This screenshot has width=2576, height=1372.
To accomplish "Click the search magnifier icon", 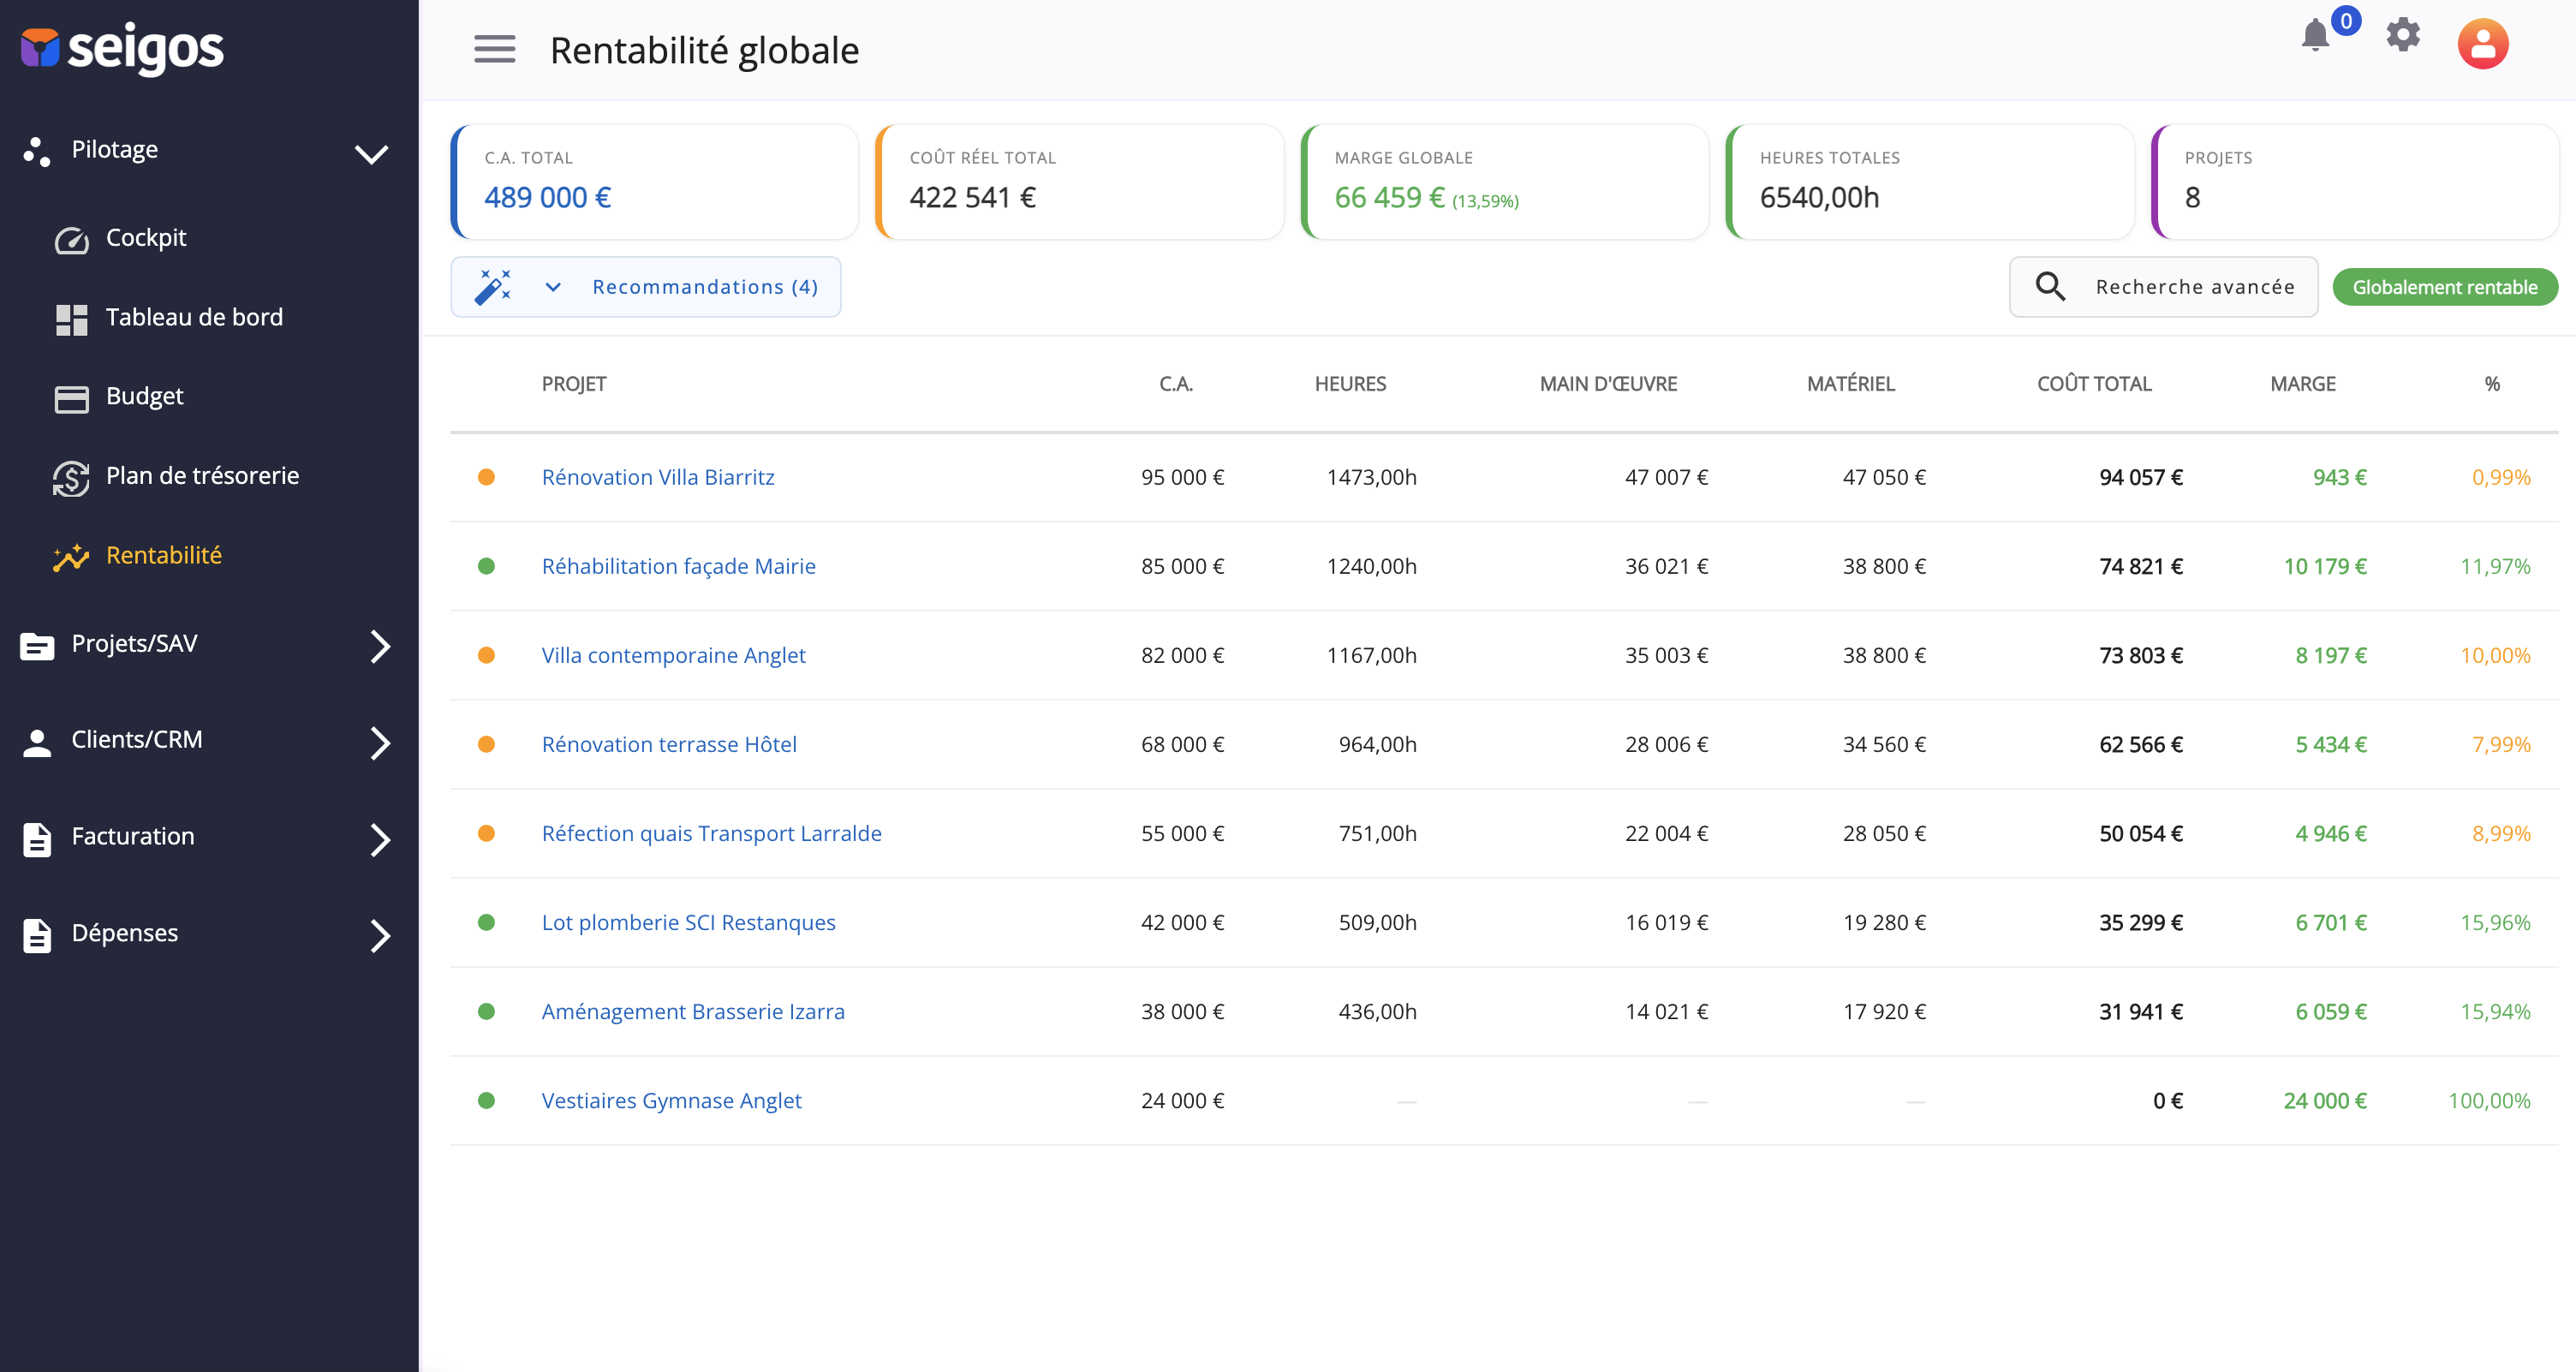I will [2050, 286].
